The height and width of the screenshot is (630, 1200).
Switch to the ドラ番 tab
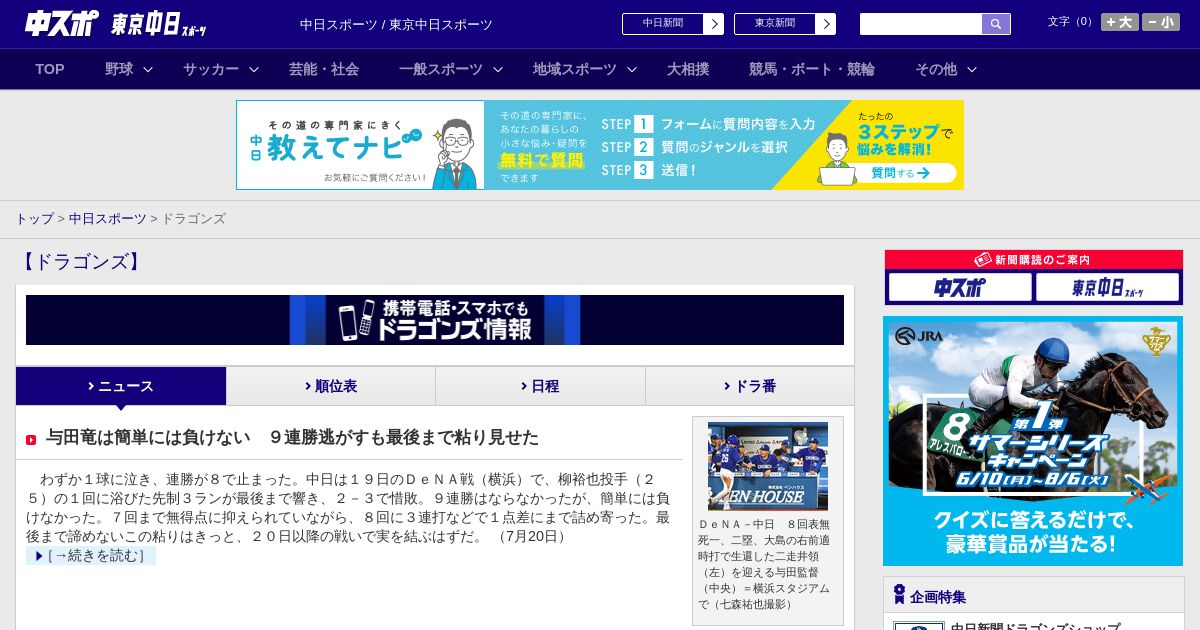coord(750,386)
